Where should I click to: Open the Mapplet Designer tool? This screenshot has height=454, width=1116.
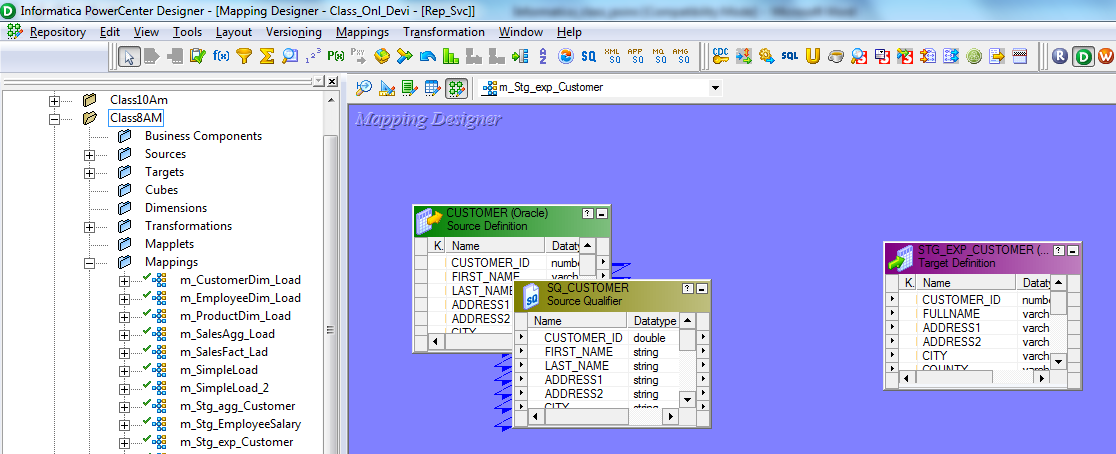pyautogui.click(x=433, y=88)
